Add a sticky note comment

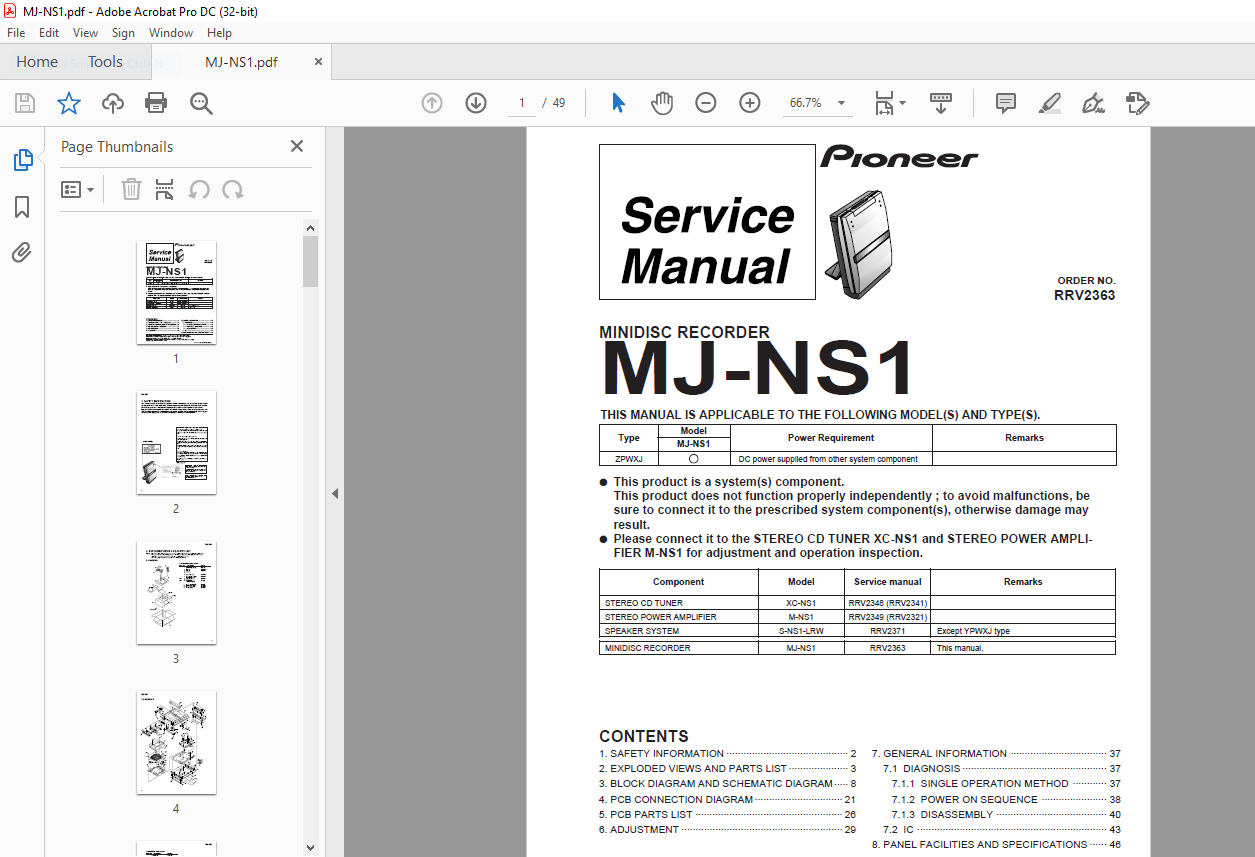(1006, 103)
